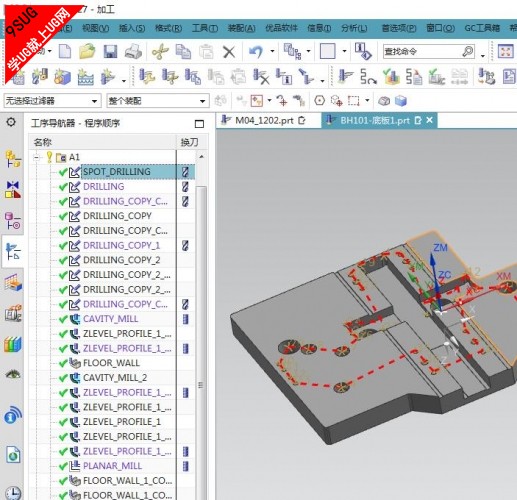Select the DRILLING operation row

pyautogui.click(x=104, y=186)
